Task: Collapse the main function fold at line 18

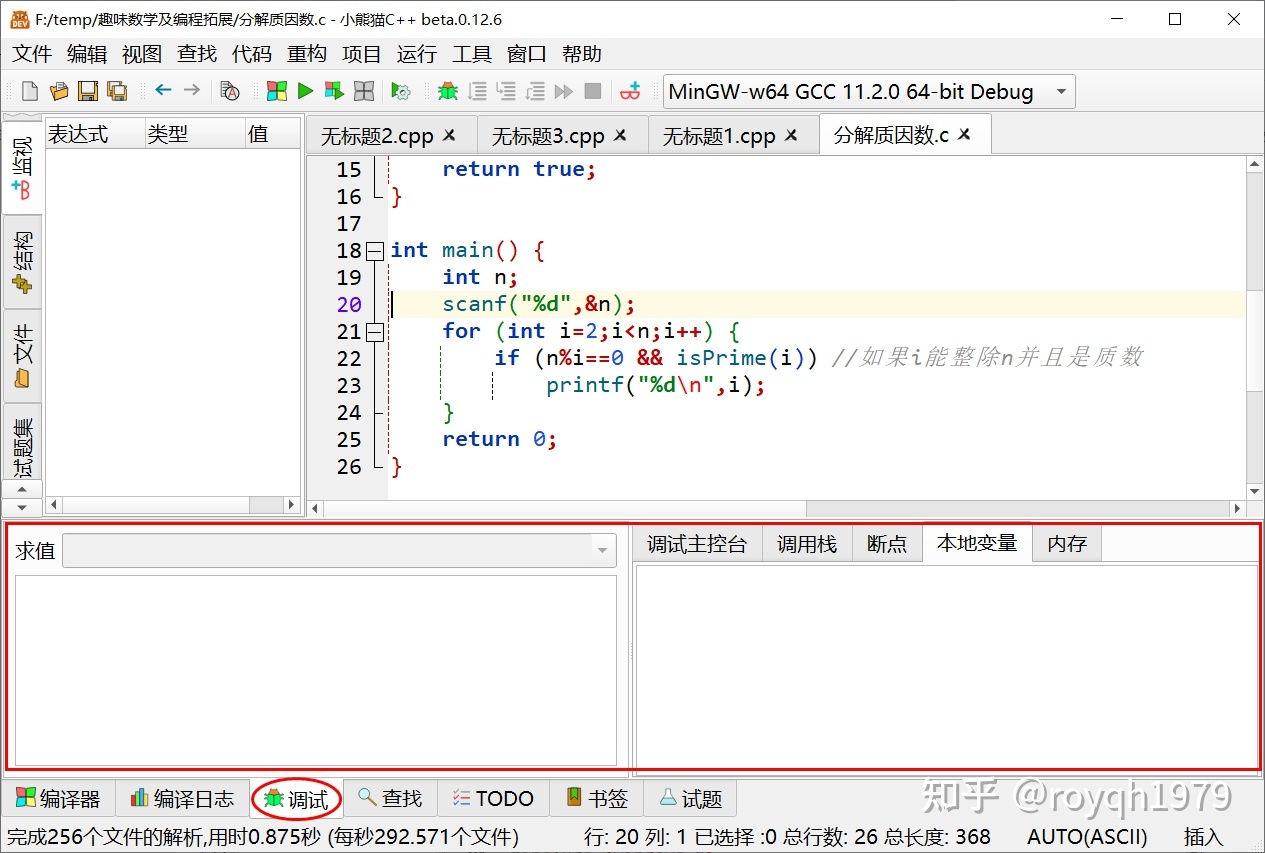Action: 375,251
